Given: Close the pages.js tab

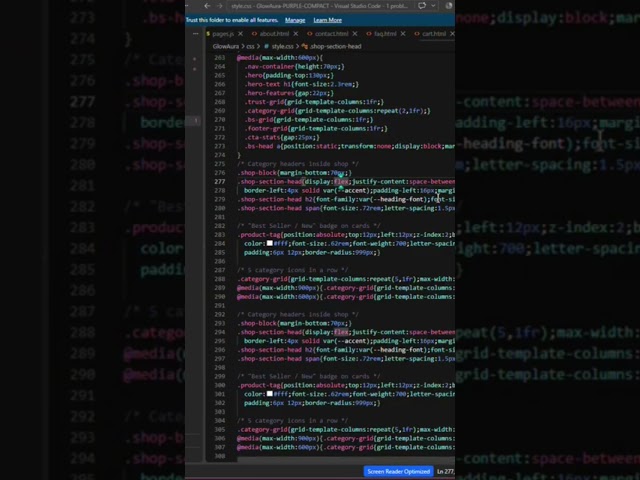Looking at the screenshot, I should tap(240, 33).
